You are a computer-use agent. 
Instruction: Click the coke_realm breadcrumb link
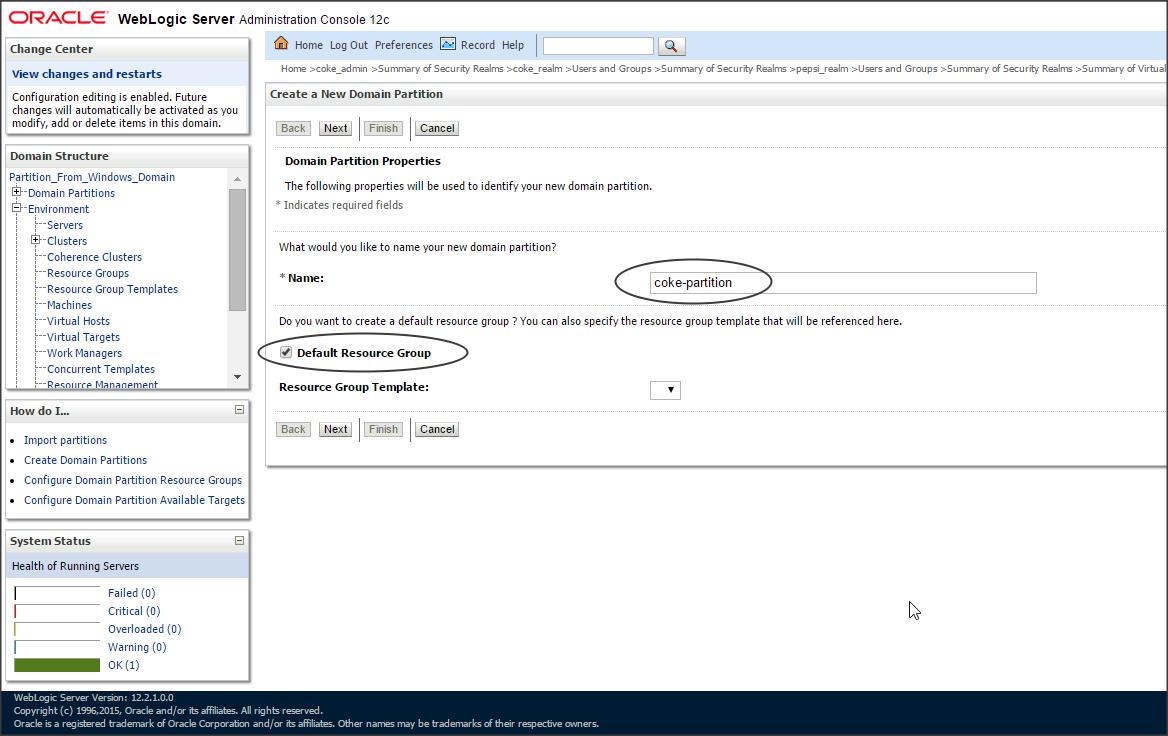tap(538, 69)
